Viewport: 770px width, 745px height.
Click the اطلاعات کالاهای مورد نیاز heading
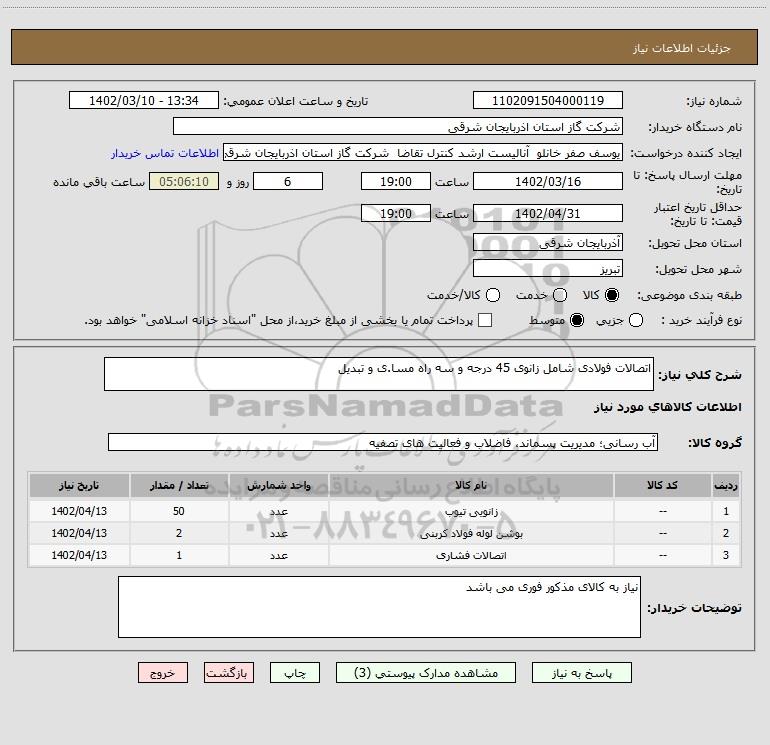668,407
